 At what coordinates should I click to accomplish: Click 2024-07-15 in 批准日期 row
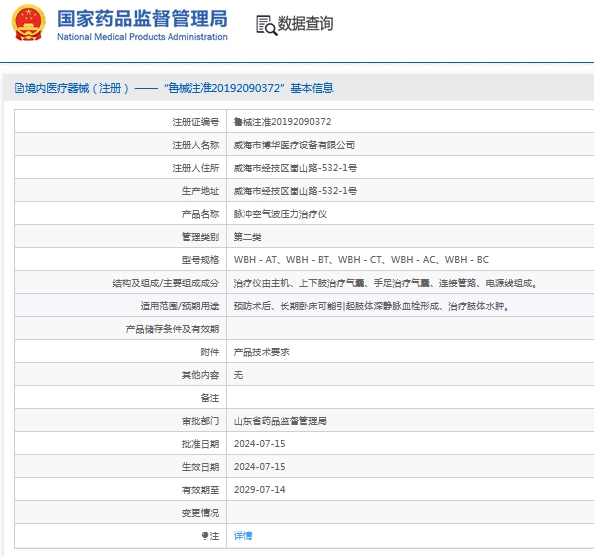point(259,444)
